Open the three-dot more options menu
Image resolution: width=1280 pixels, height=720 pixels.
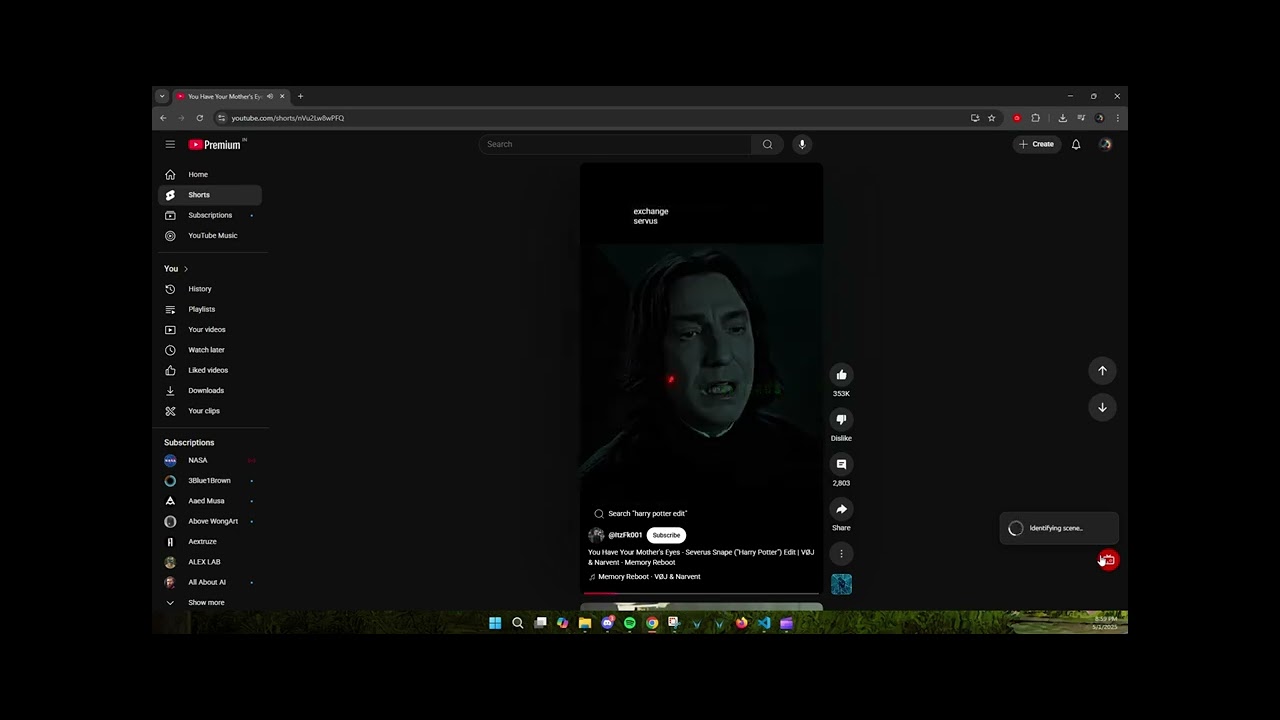[841, 553]
